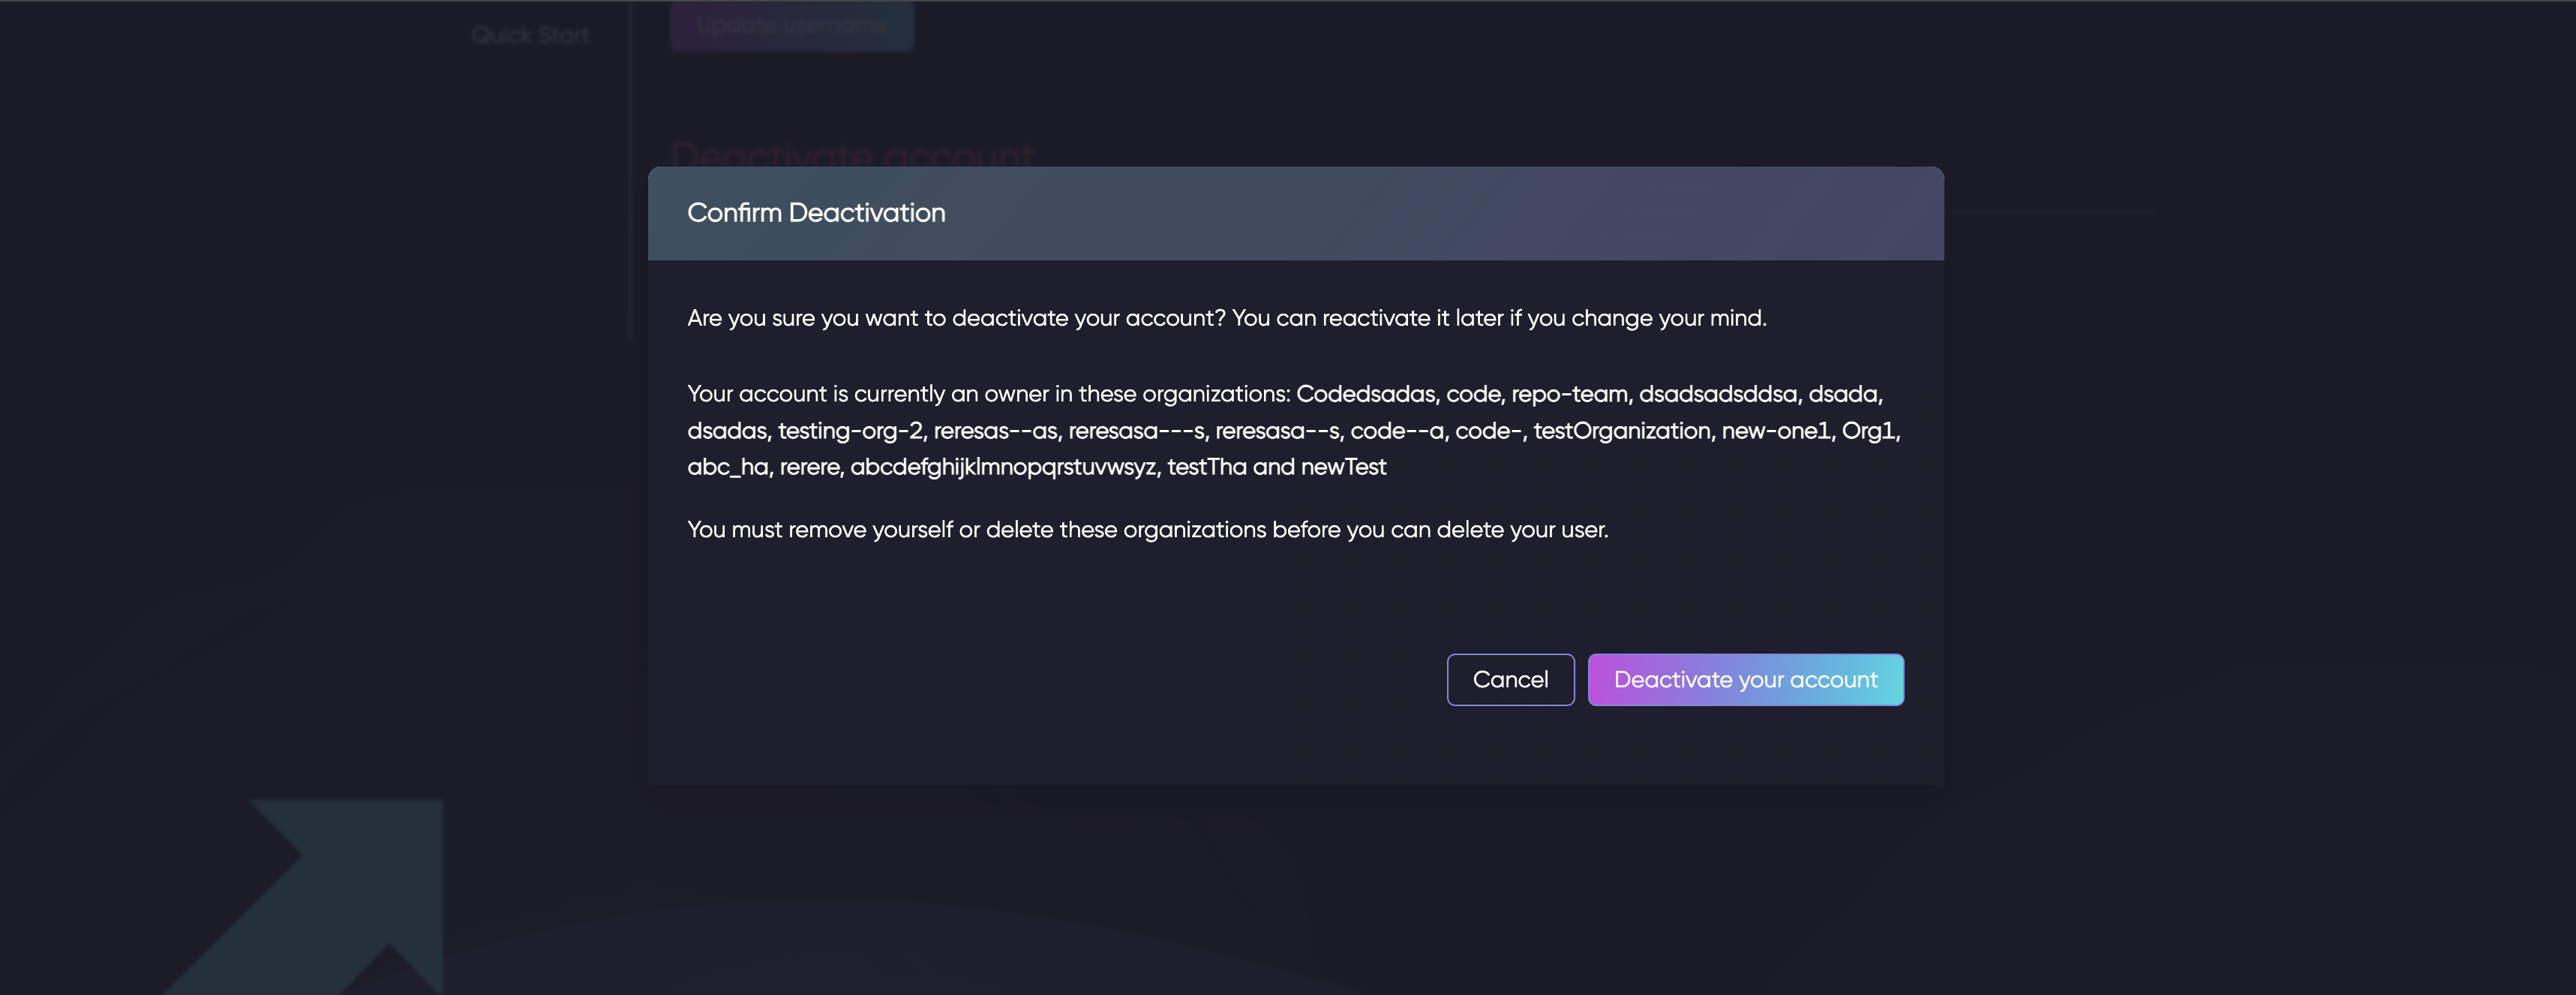Click the organization name 'testing-org-2'
The height and width of the screenshot is (995, 2576).
point(850,431)
